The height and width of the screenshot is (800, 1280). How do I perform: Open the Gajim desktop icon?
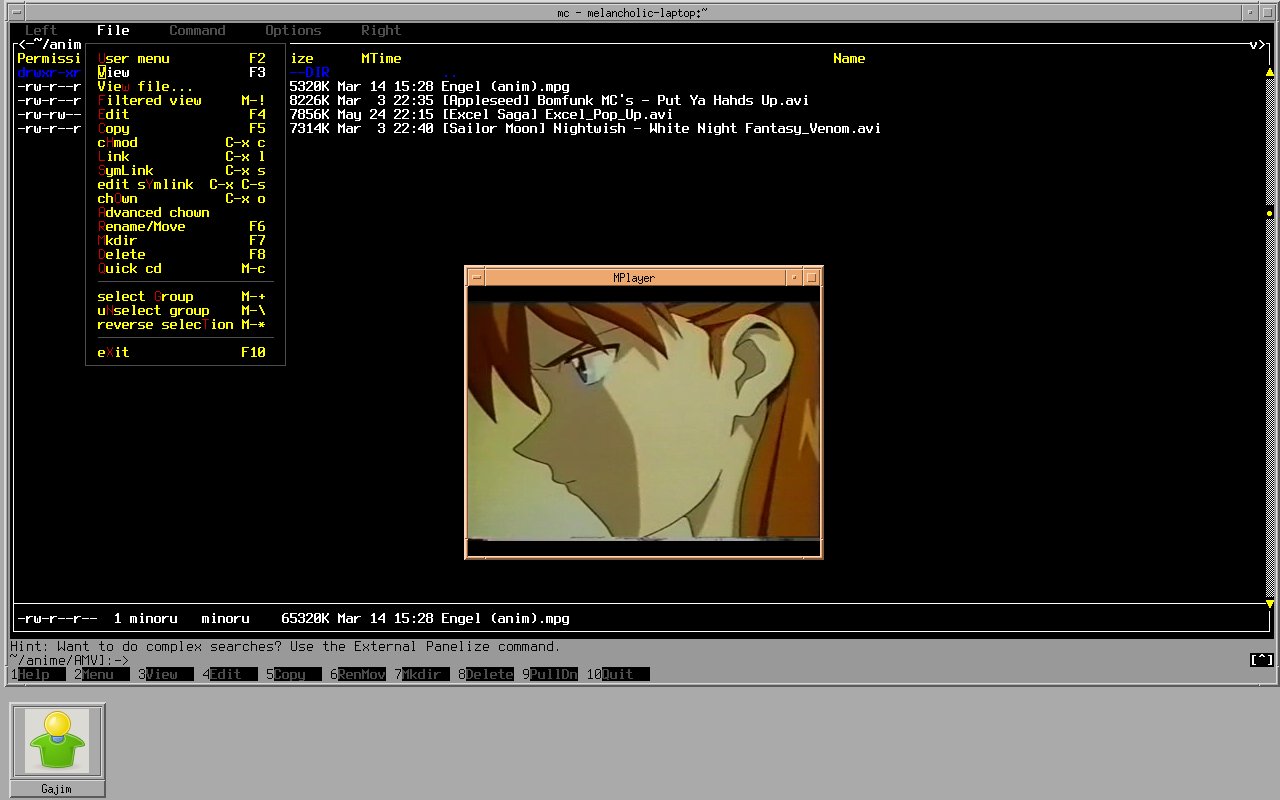click(58, 750)
